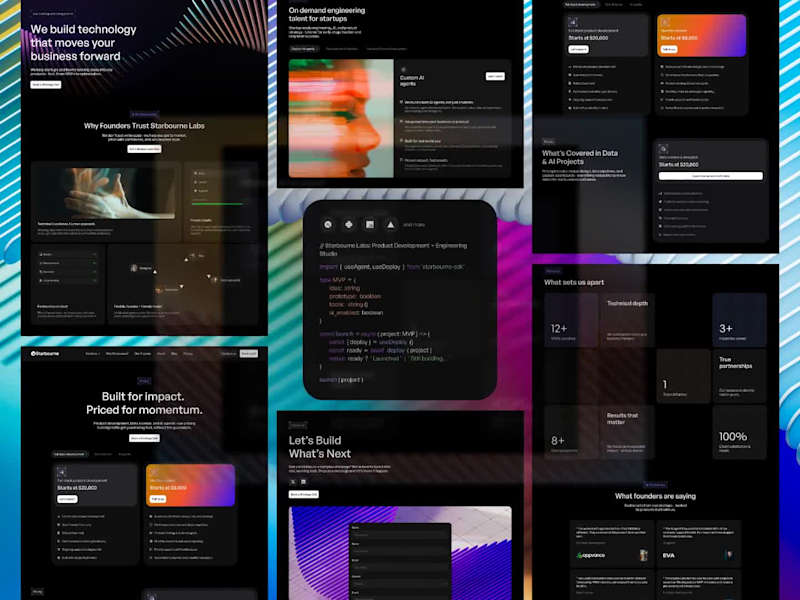Image resolution: width=800 pixels, height=600 pixels.
Task: Click the four-petal flower icon in the code card
Action: tap(349, 224)
